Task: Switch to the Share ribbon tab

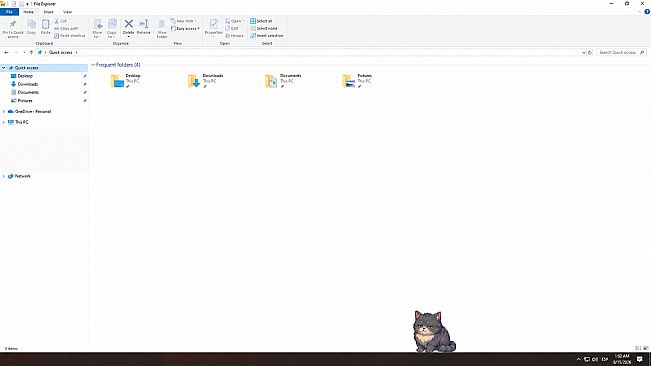Action: pos(48,12)
